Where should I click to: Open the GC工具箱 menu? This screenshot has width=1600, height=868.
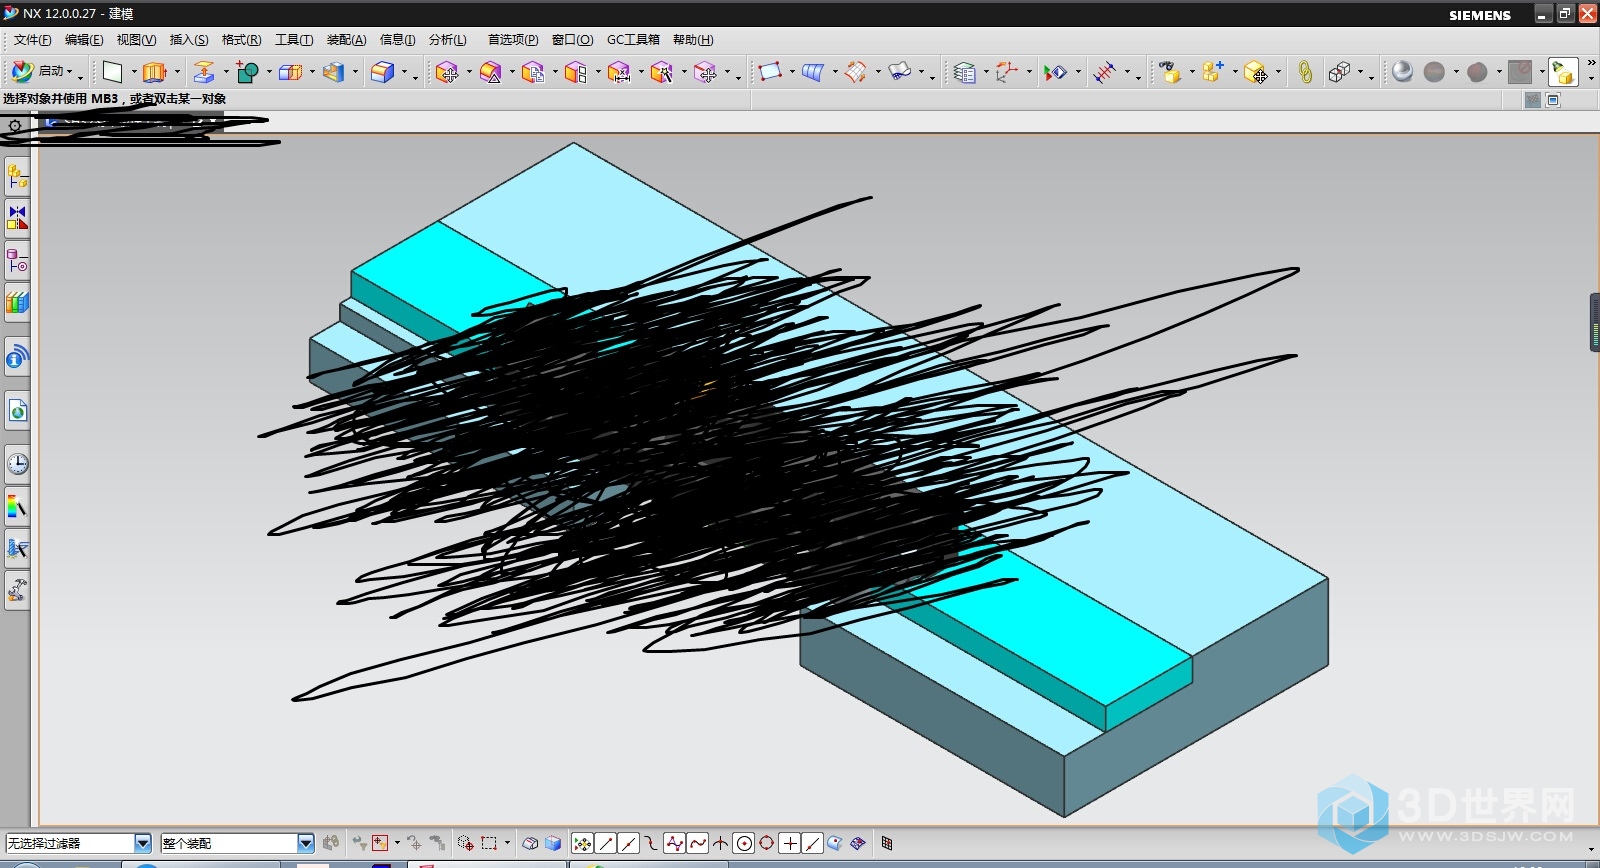pyautogui.click(x=633, y=40)
